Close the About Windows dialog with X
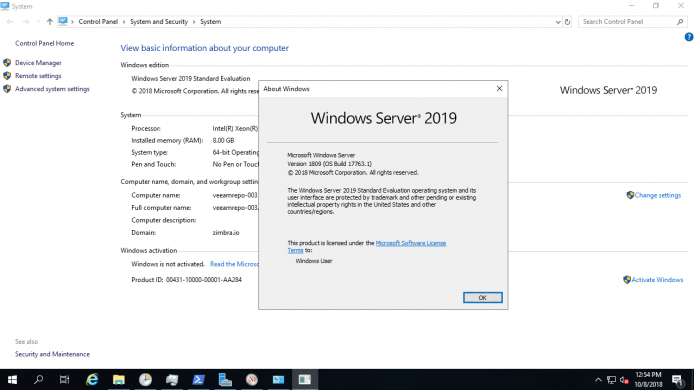Image resolution: width=694 pixels, height=390 pixels. click(499, 89)
